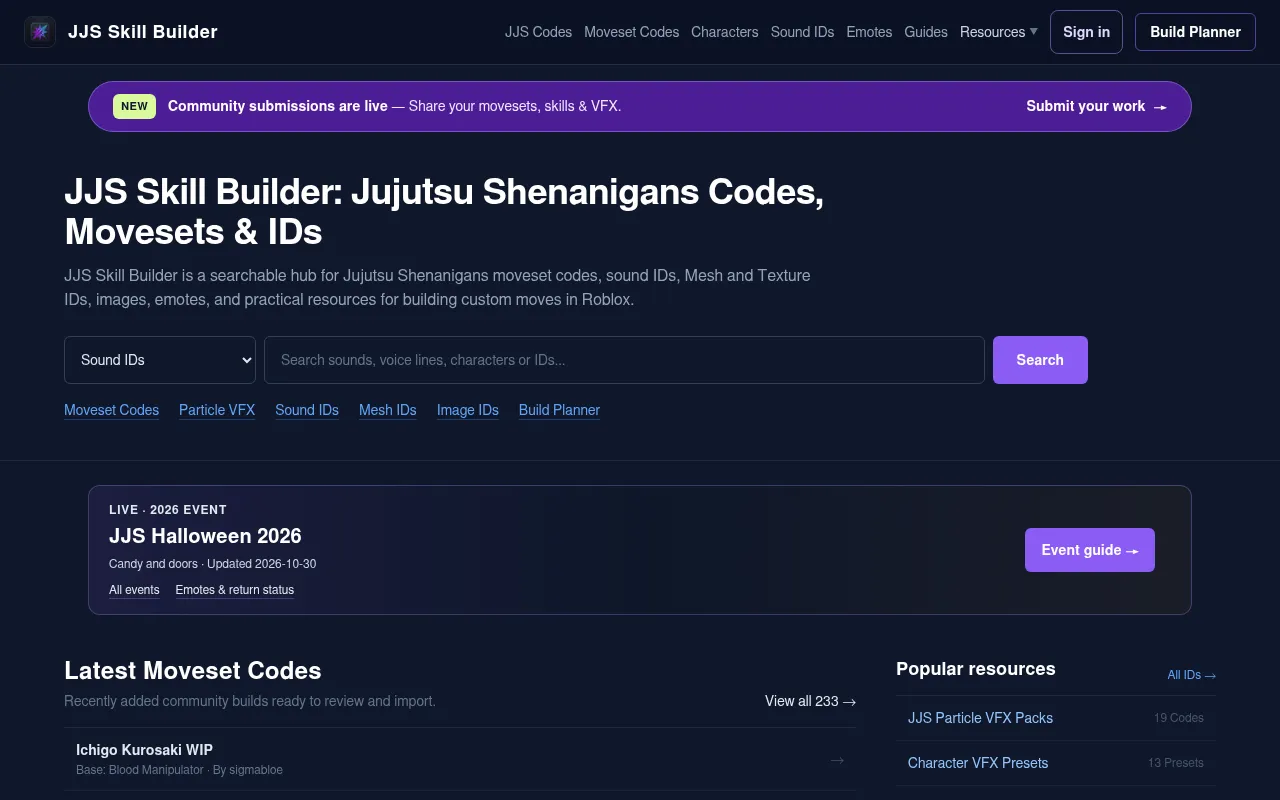Follow the Moveset Codes quick link

pos(111,410)
